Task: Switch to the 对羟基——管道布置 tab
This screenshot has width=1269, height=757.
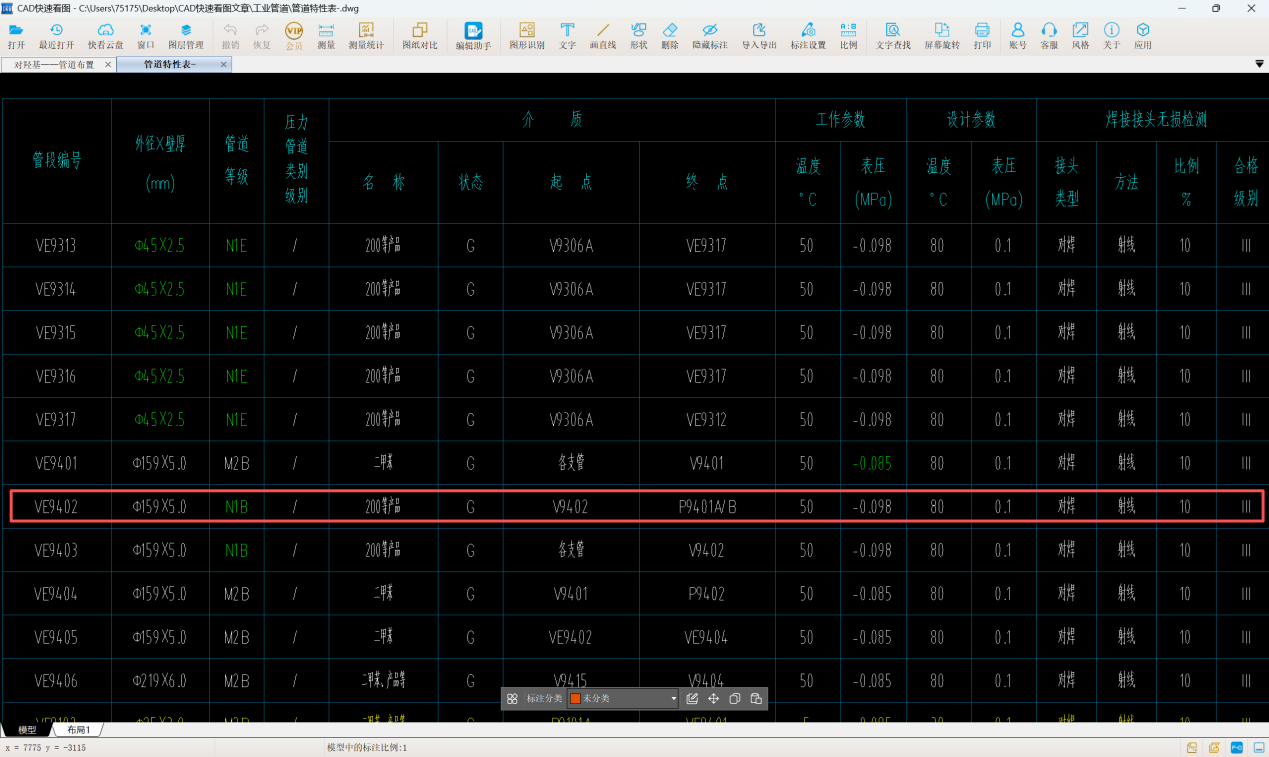Action: (54, 65)
